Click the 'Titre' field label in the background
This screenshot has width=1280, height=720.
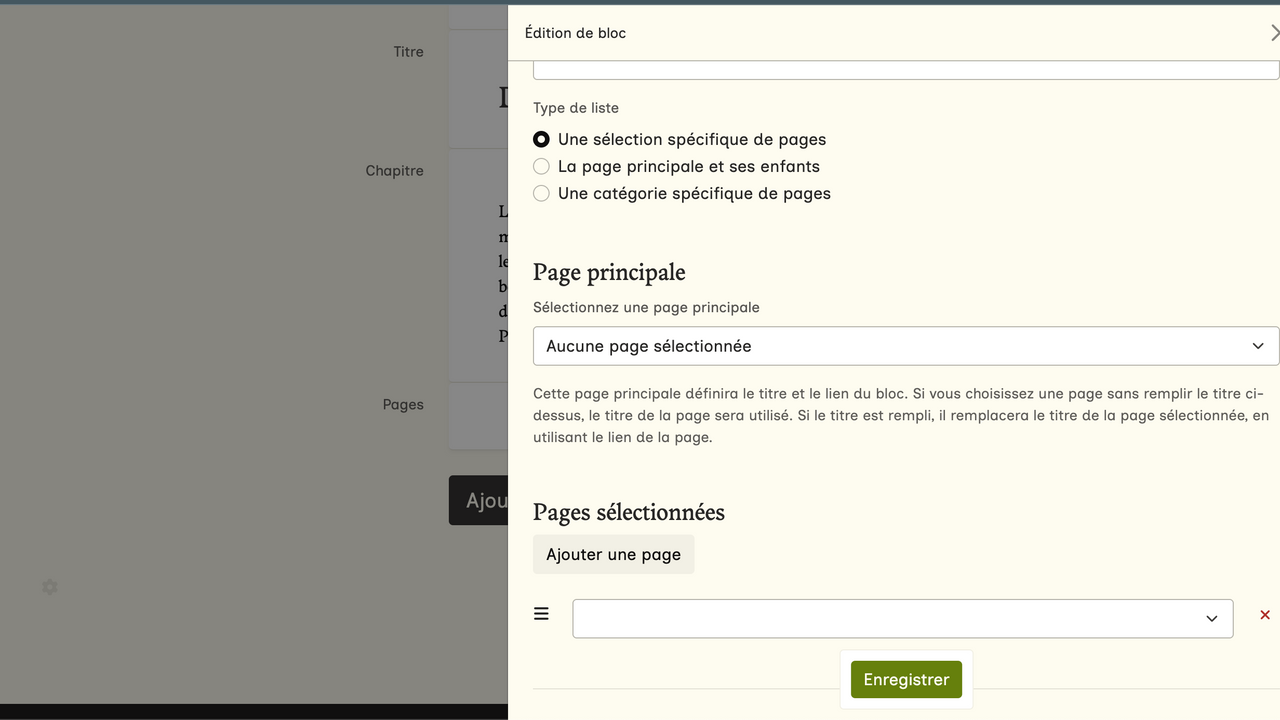pyautogui.click(x=408, y=52)
